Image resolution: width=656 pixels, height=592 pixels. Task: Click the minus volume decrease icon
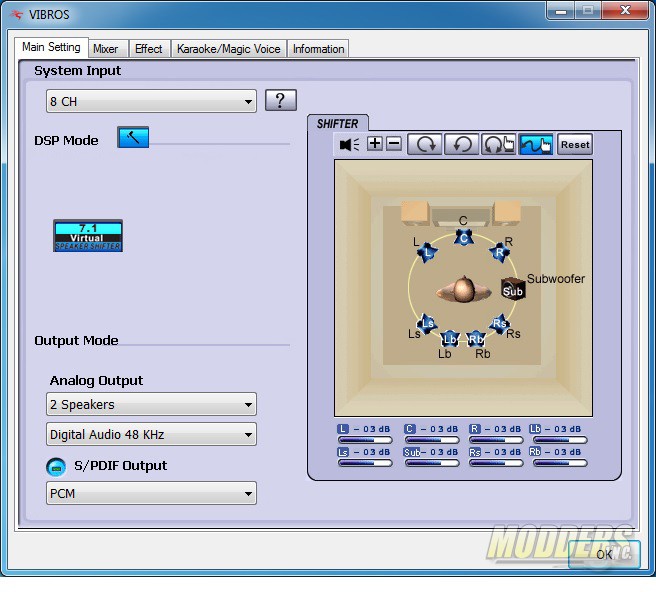[x=394, y=144]
